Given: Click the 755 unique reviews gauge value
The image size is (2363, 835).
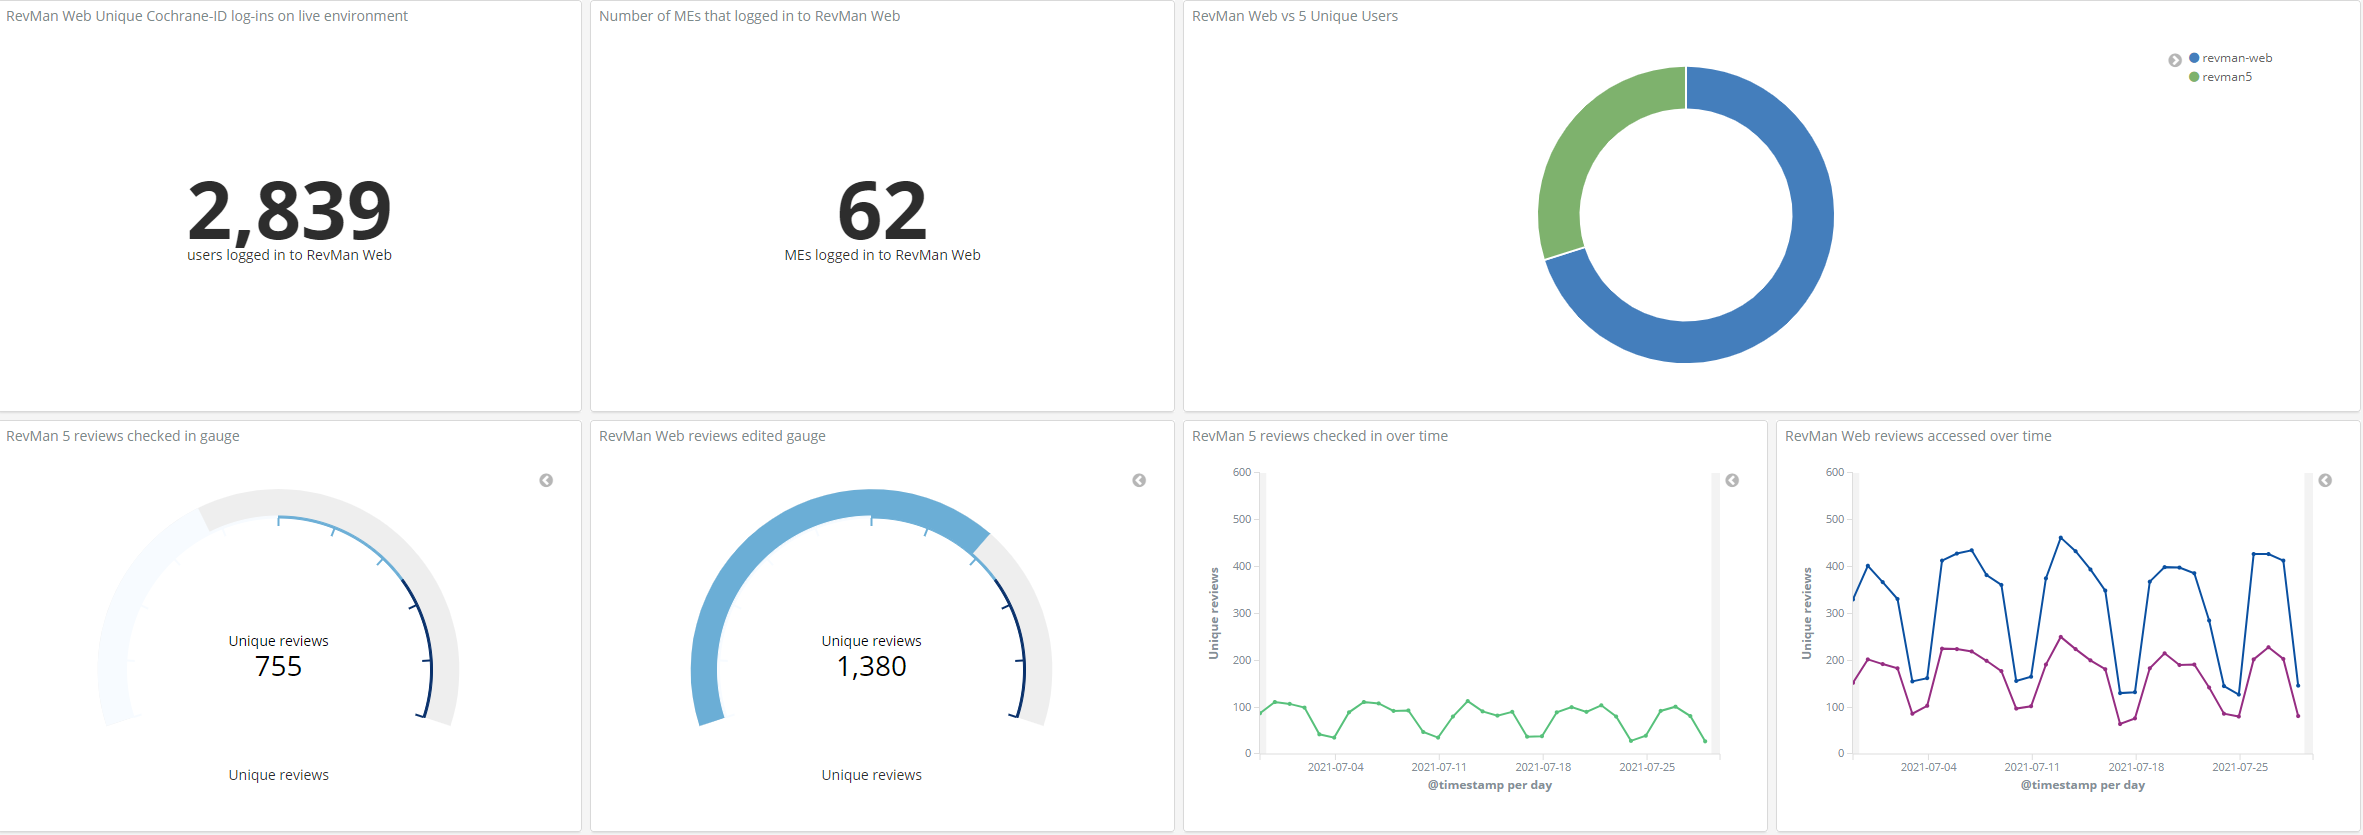Looking at the screenshot, I should pos(278,666).
